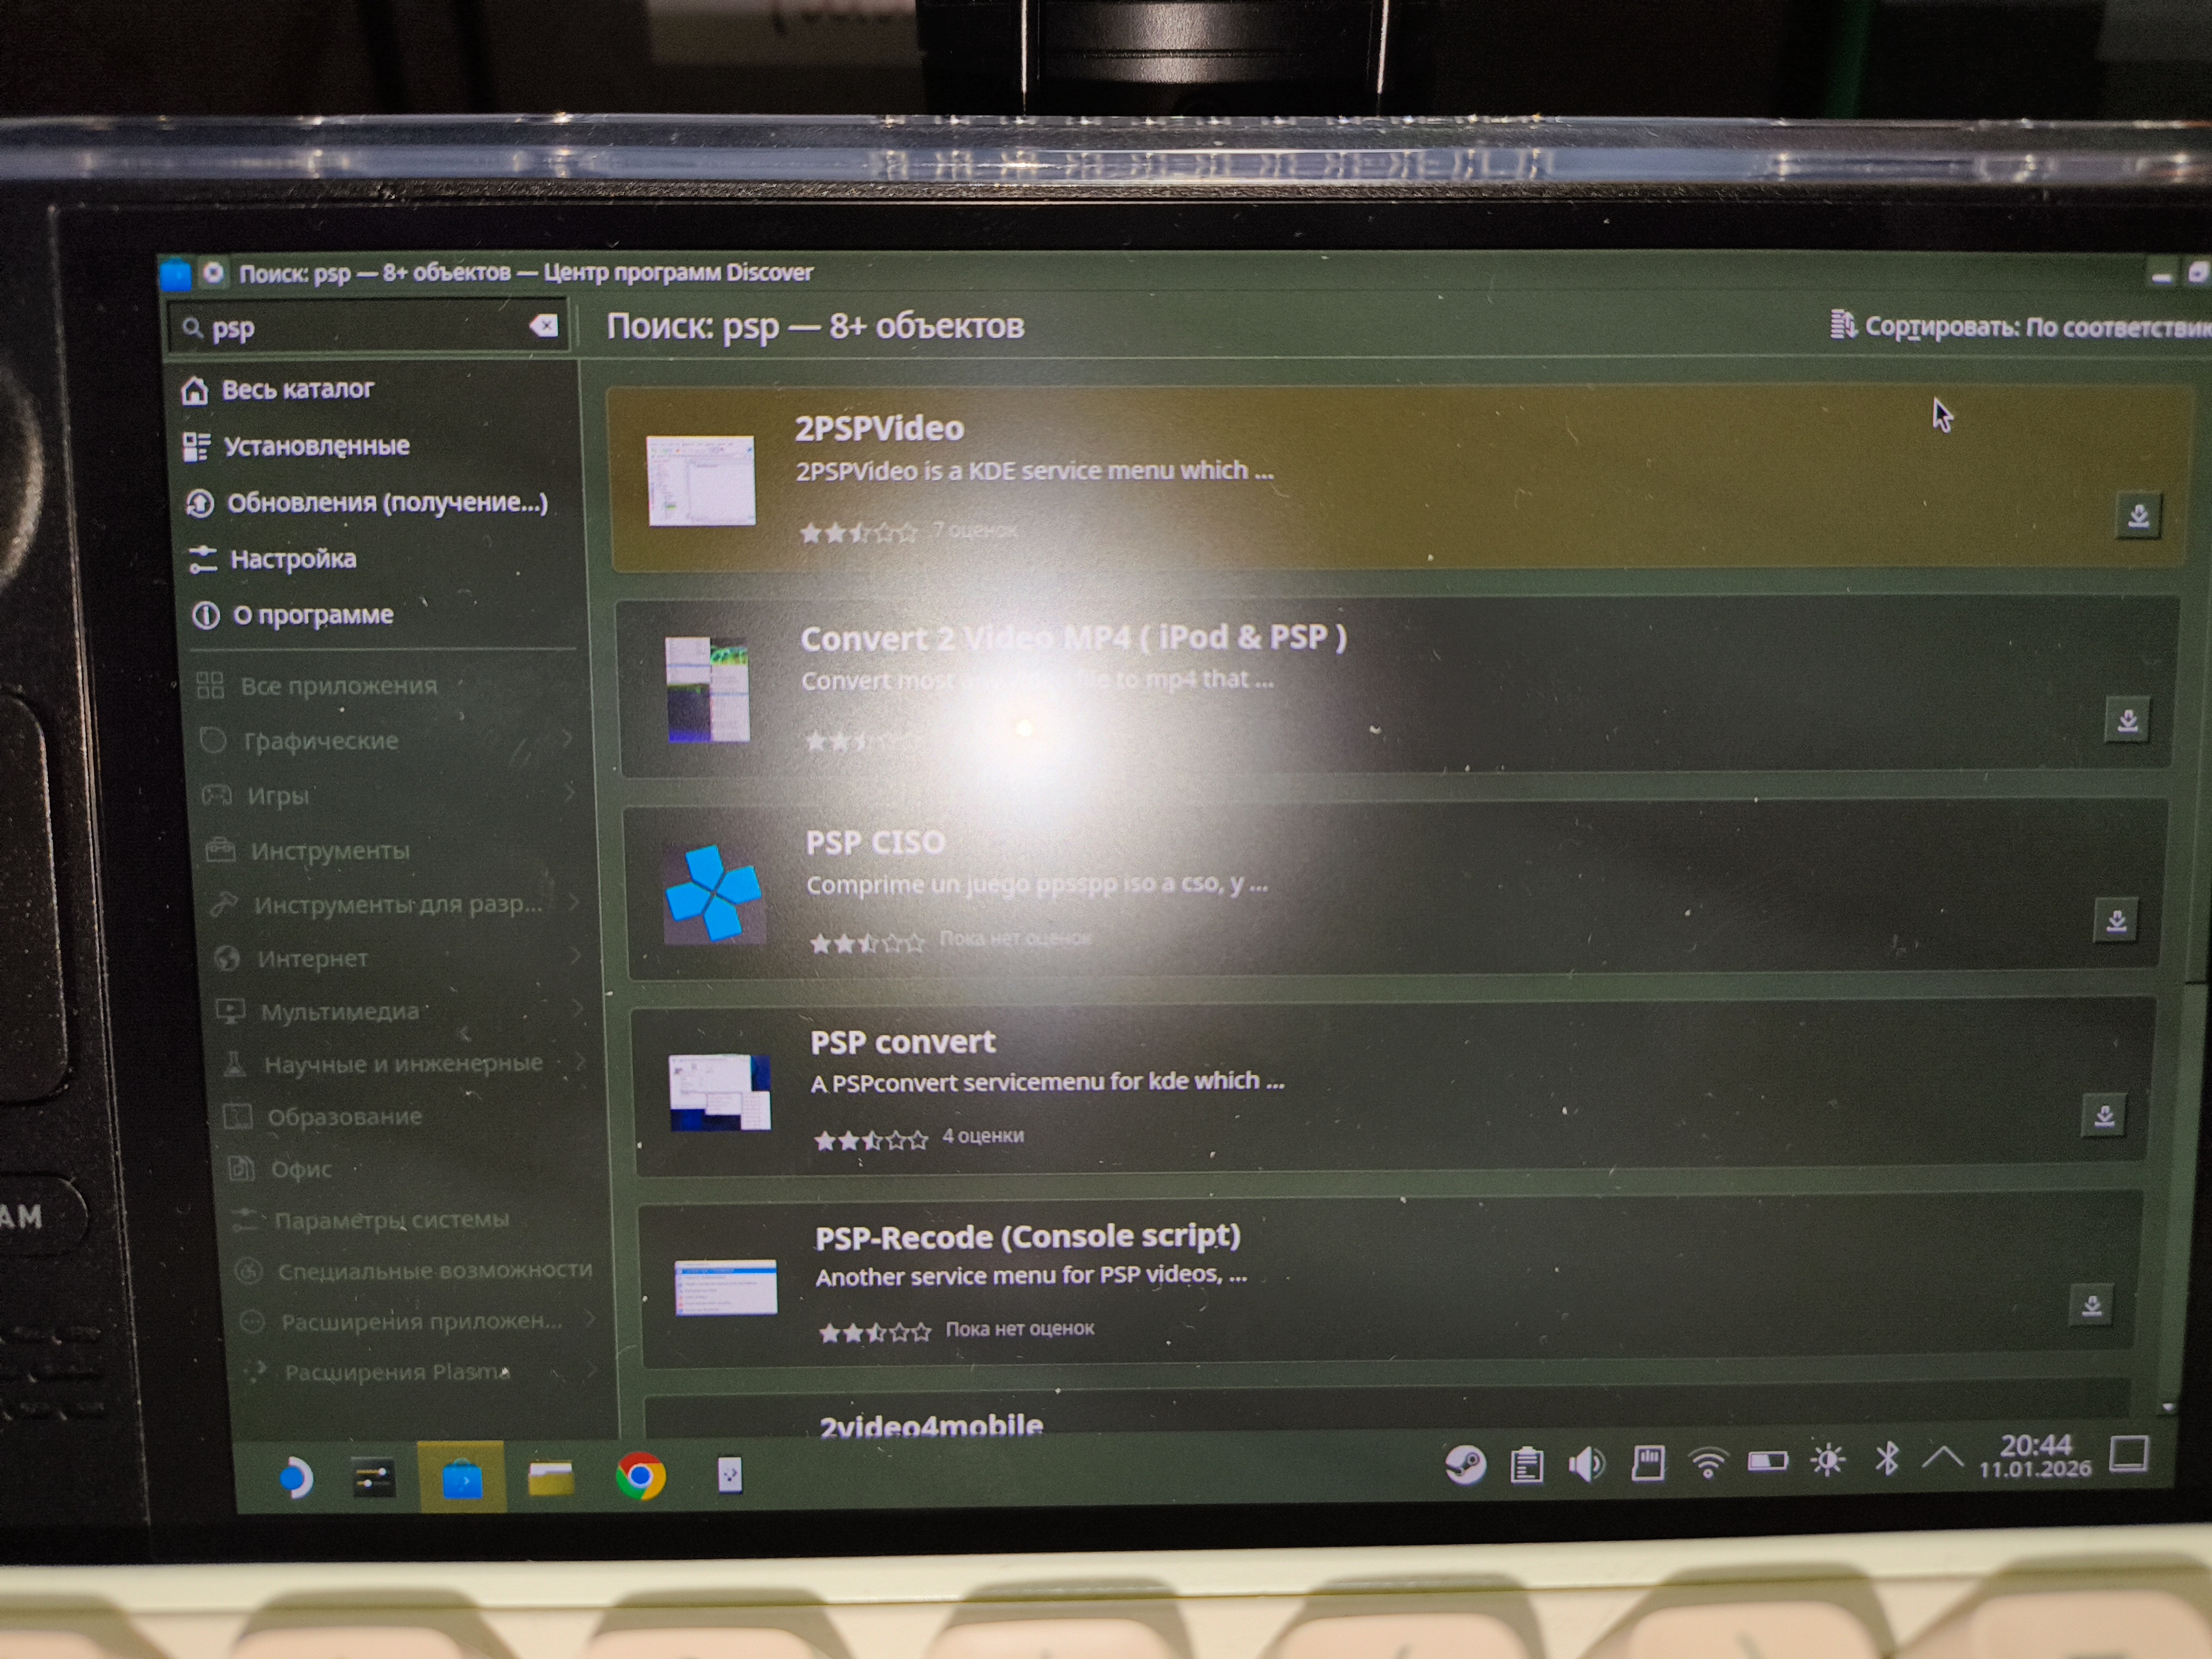Image resolution: width=2212 pixels, height=1659 pixels.
Task: Clear the psp search field
Action: [544, 326]
